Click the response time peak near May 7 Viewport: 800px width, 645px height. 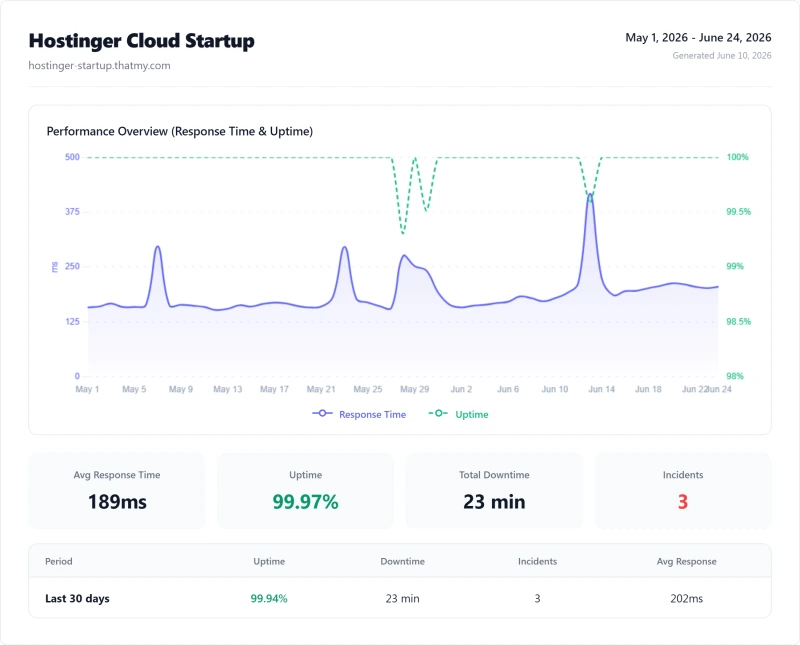pos(158,247)
